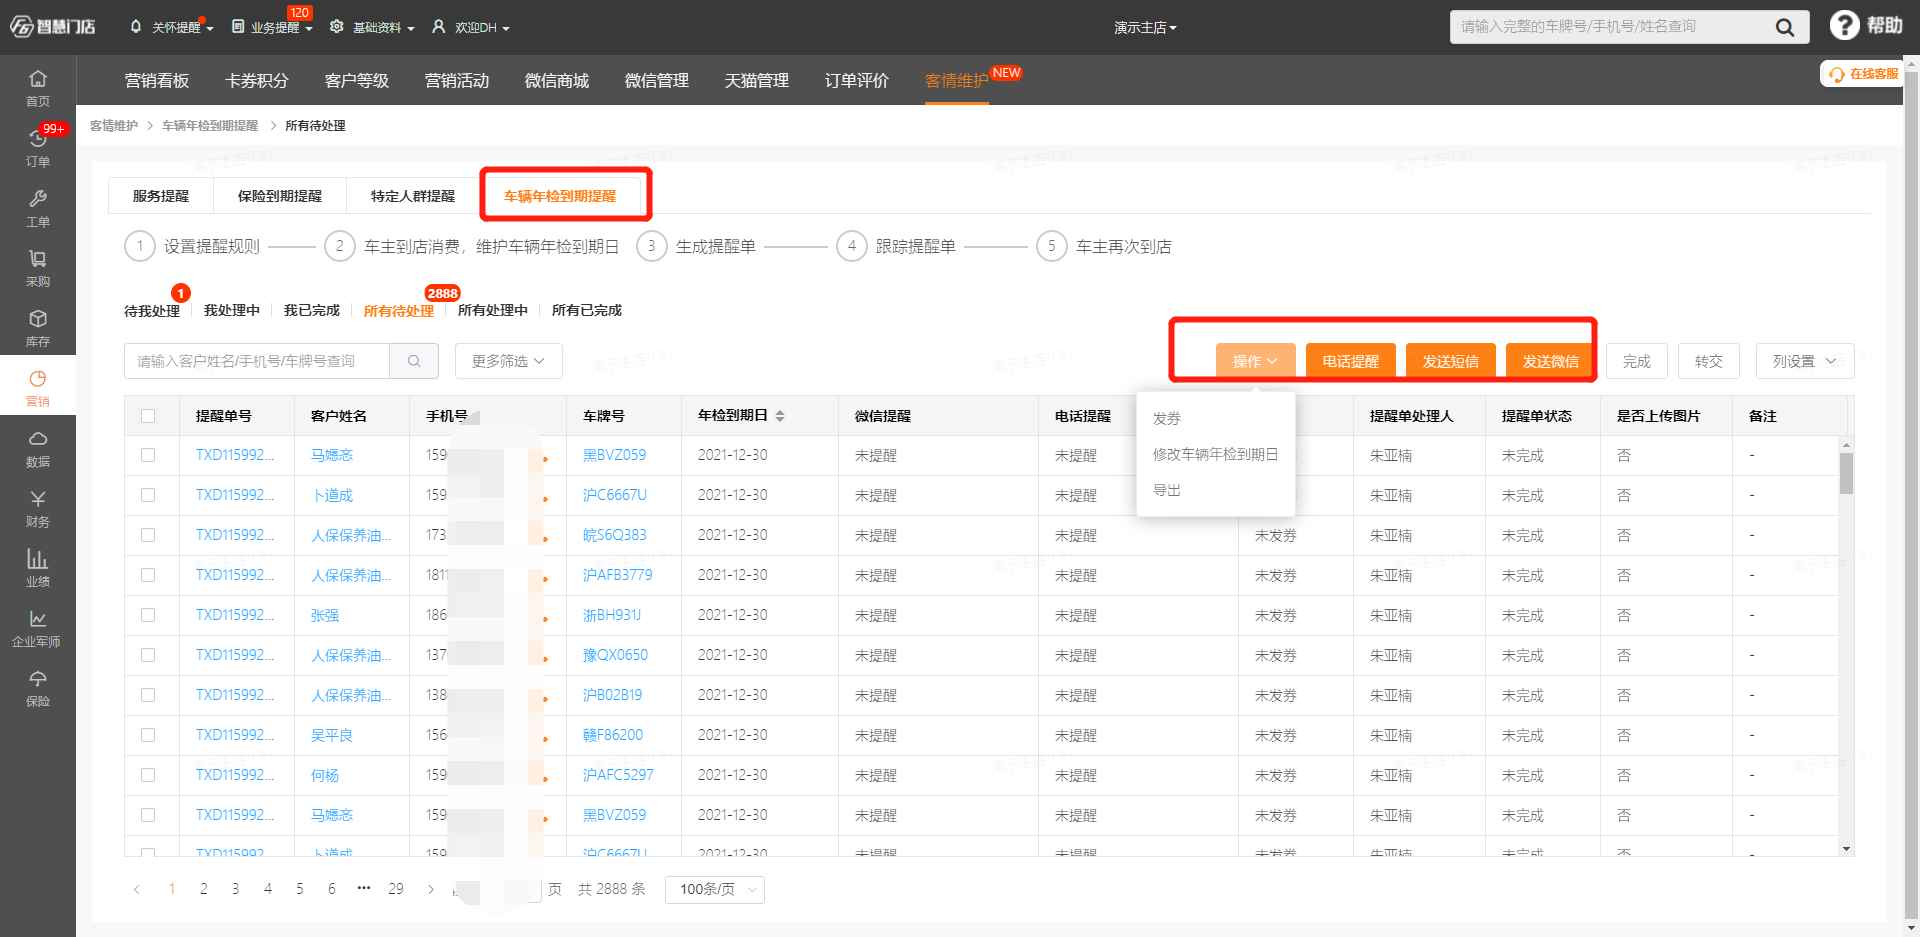Open the 数据 data sidebar icon

[38, 448]
